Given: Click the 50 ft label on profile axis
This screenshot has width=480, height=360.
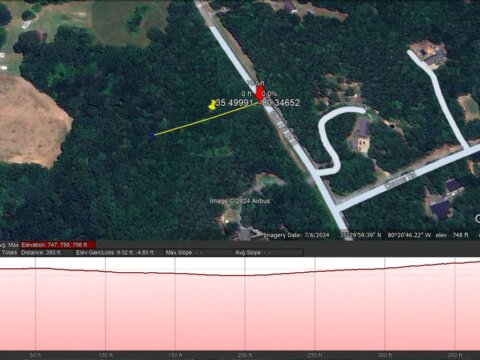Looking at the screenshot, I should click(35, 355).
